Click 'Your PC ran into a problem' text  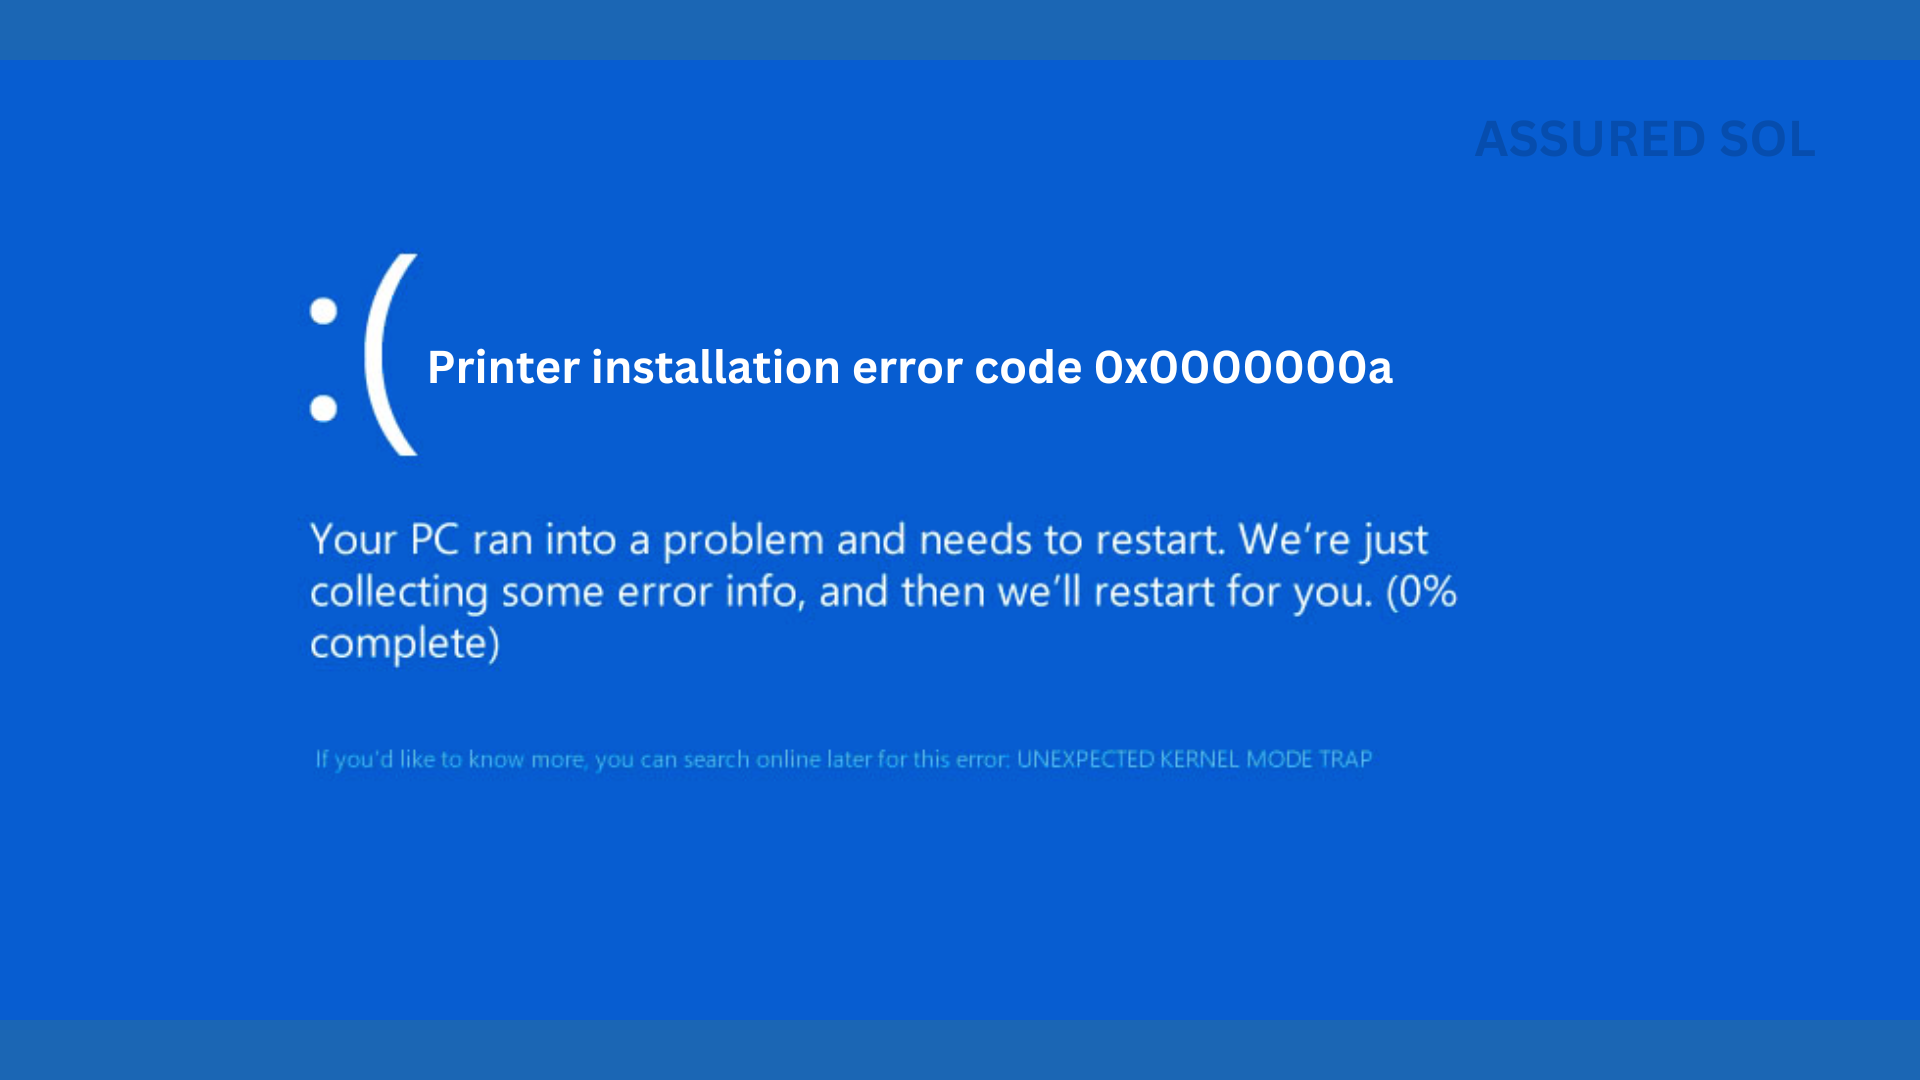(x=568, y=541)
